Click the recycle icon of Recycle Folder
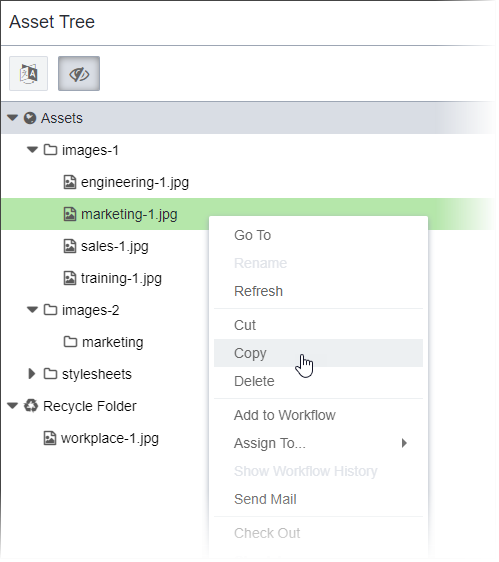The image size is (499, 562). (31, 406)
